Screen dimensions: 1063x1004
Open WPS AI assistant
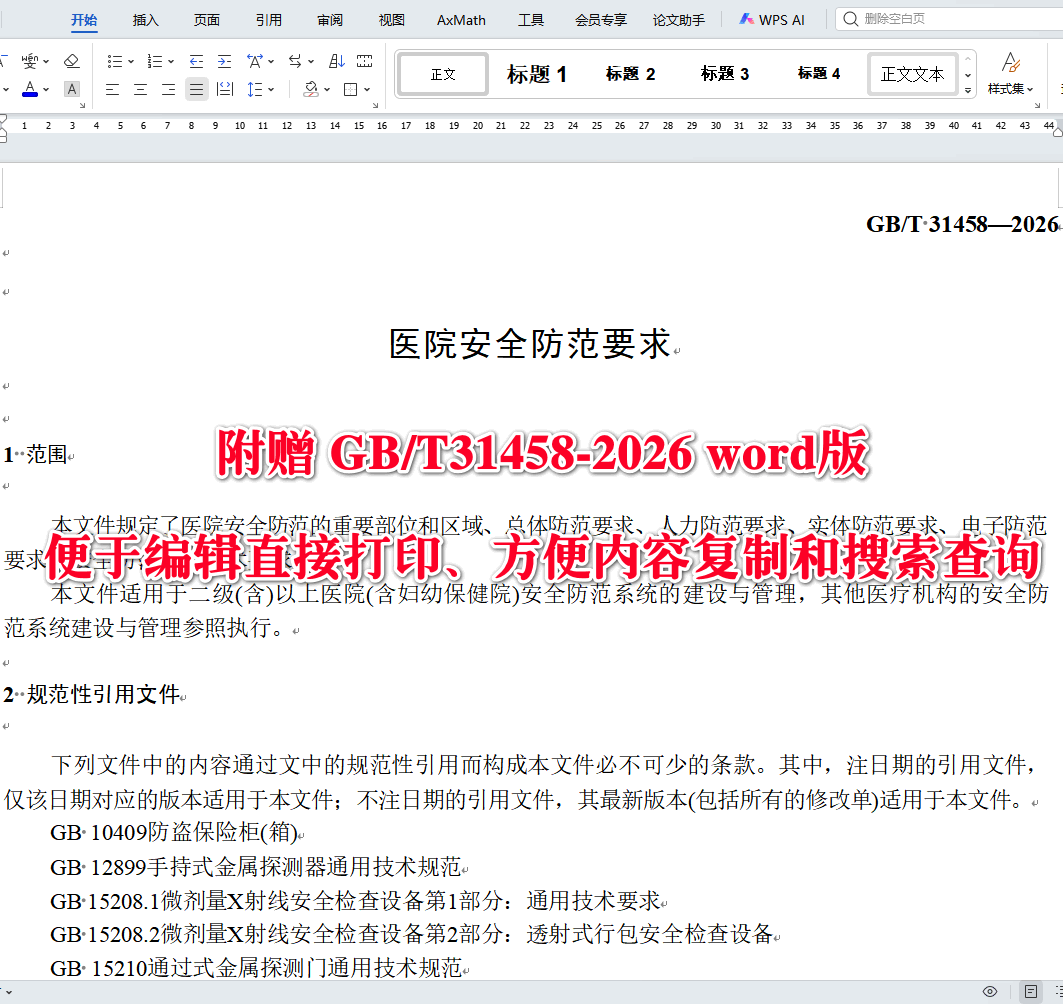coord(771,19)
